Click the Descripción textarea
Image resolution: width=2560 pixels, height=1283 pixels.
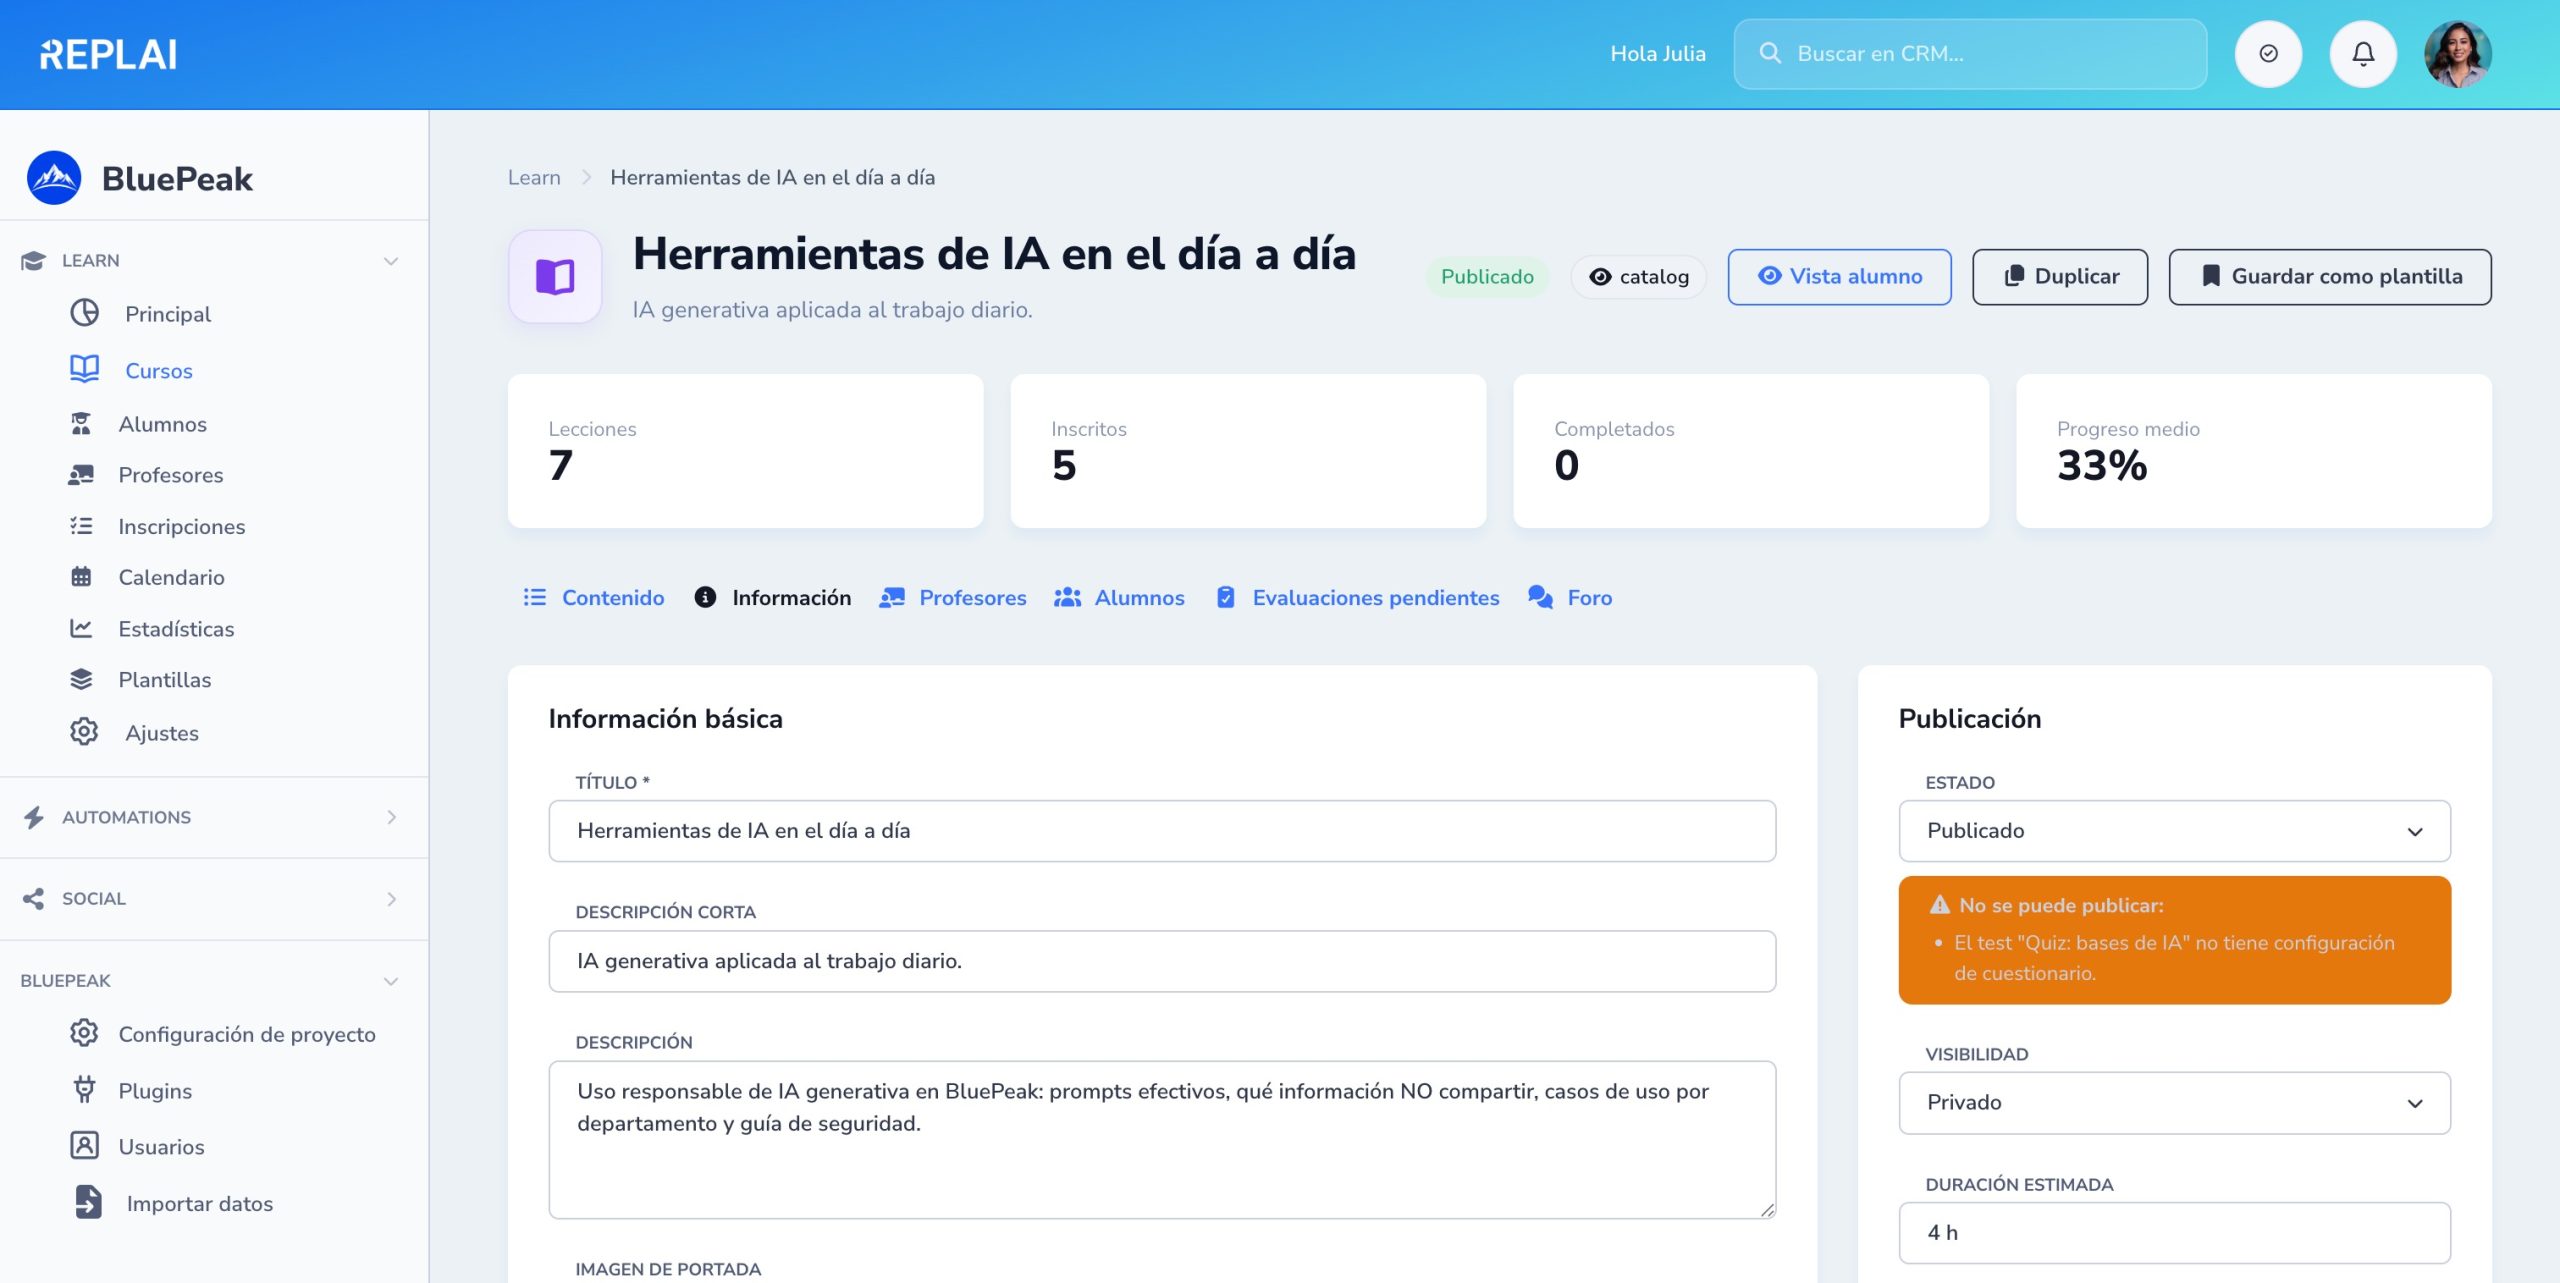point(1162,1139)
